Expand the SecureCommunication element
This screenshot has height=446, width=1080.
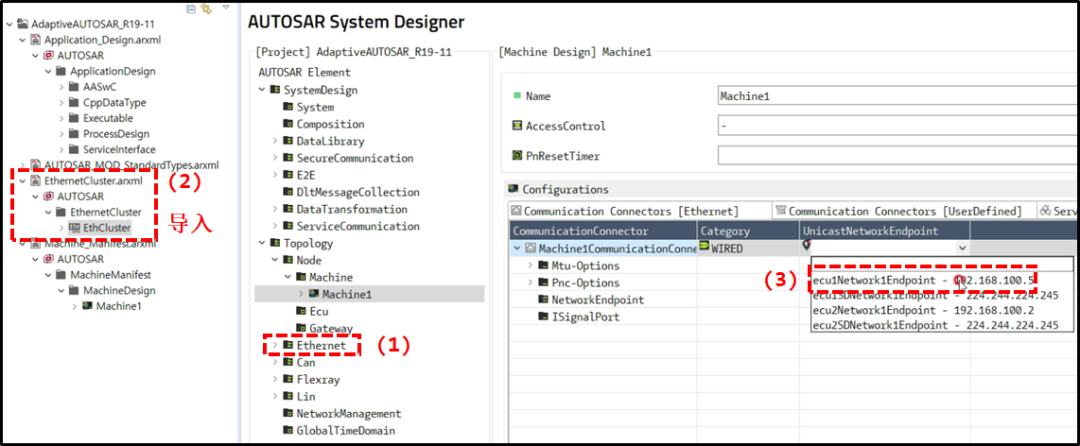click(275, 158)
